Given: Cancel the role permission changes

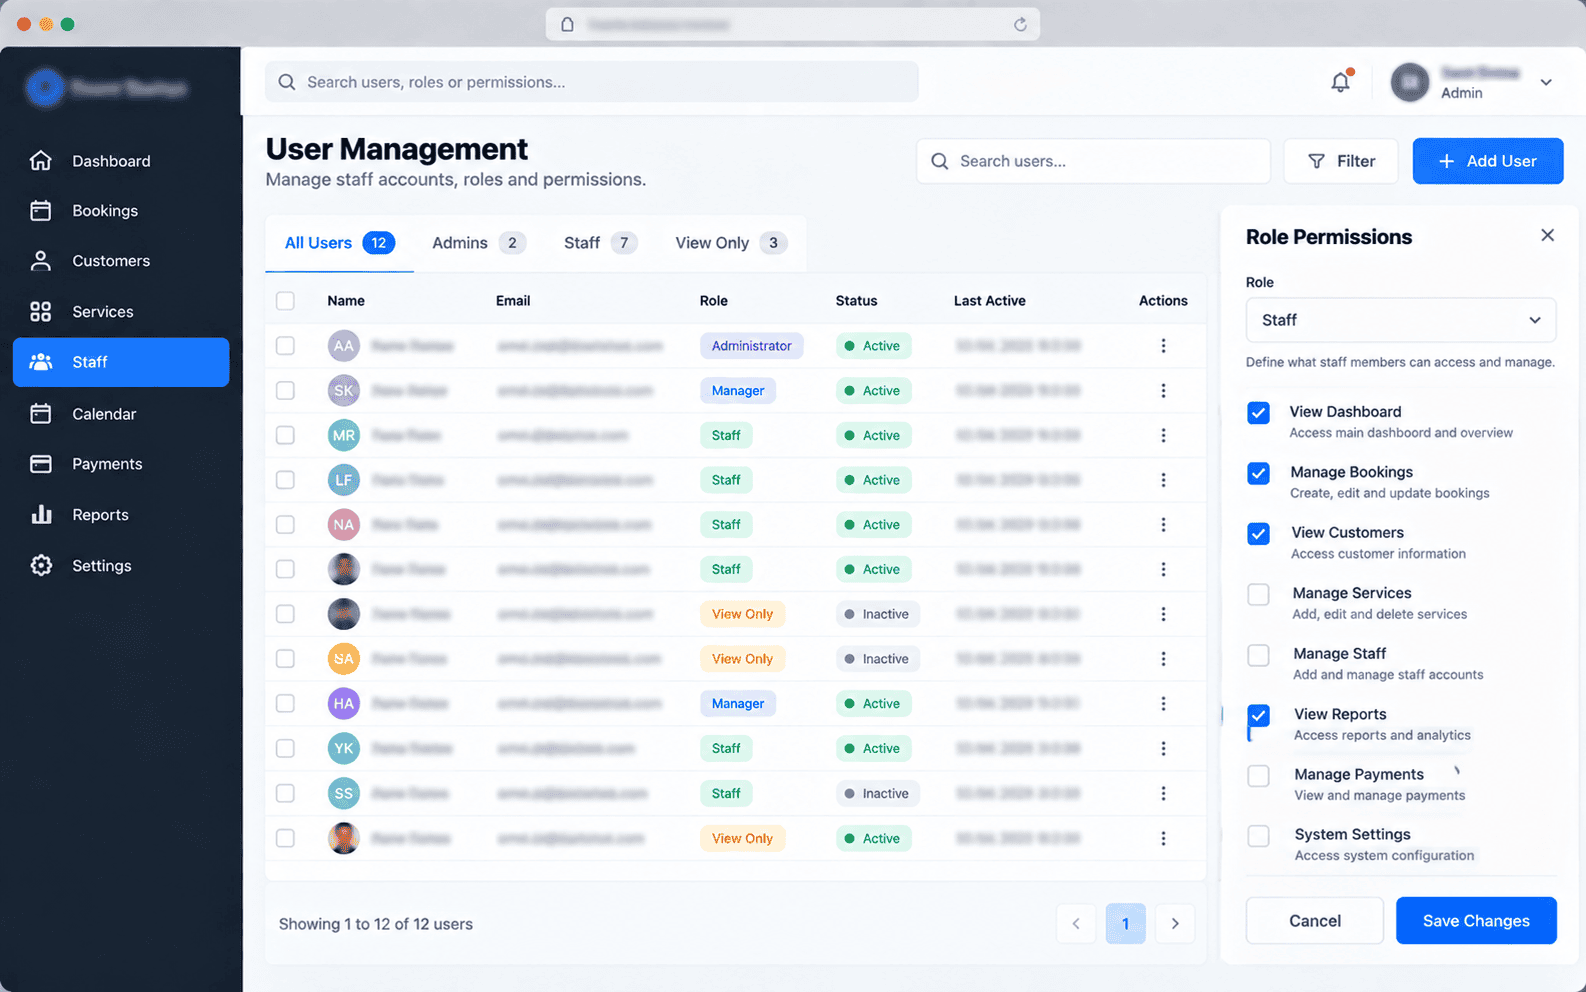Looking at the screenshot, I should pyautogui.click(x=1315, y=921).
